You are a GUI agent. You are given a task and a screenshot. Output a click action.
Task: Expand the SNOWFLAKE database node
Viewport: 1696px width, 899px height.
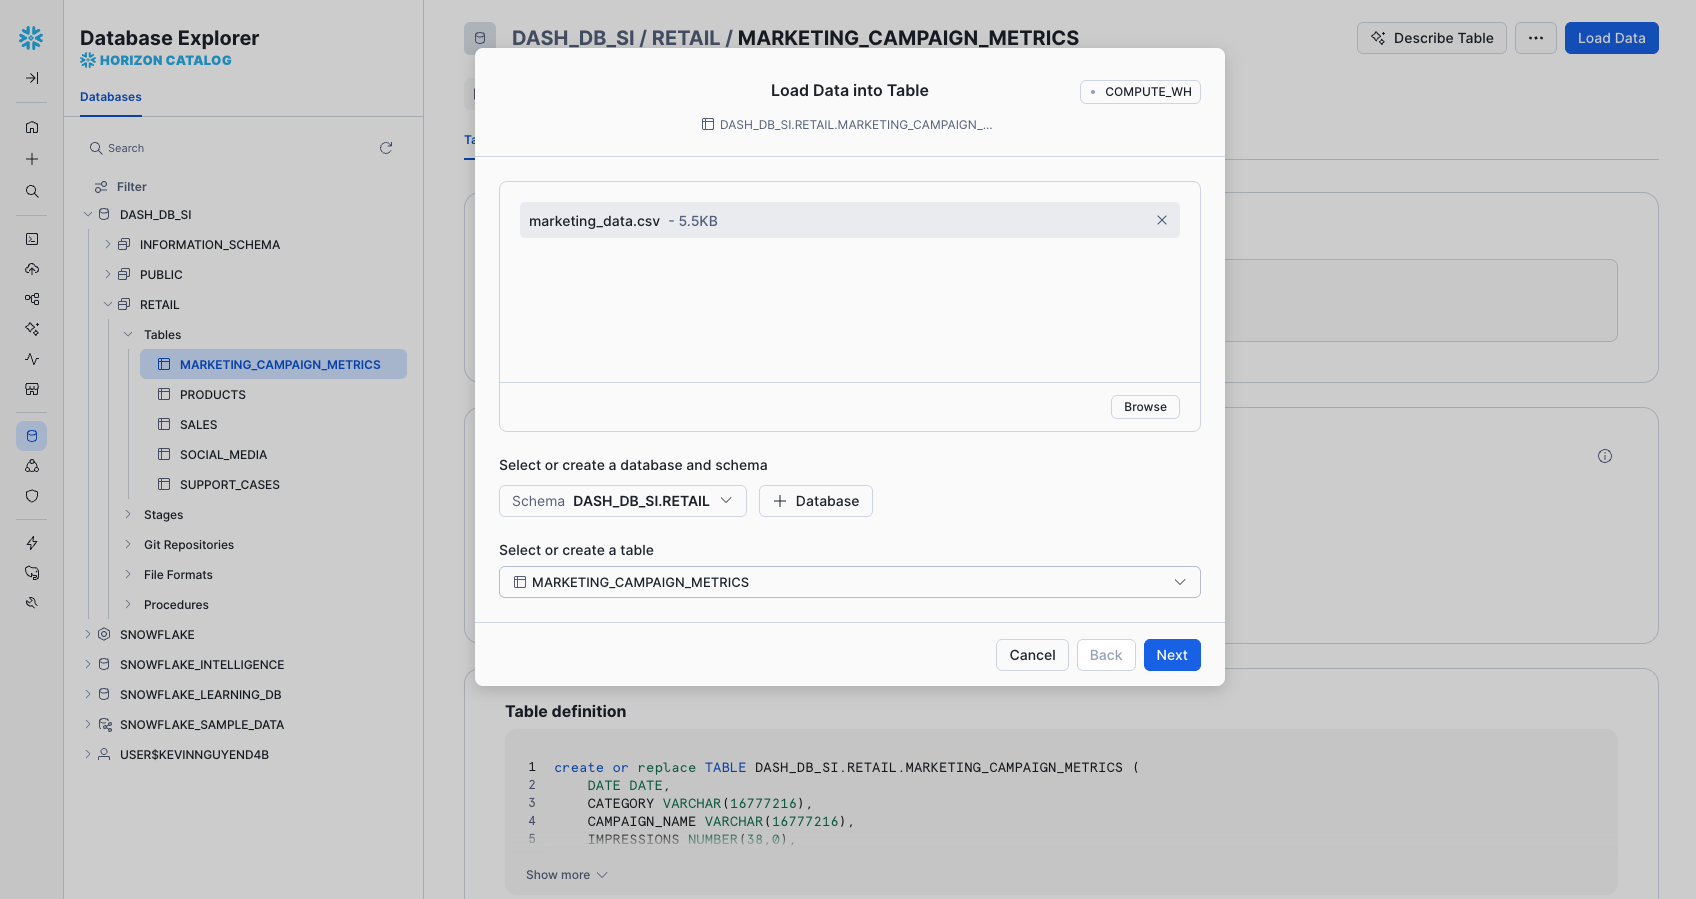[x=88, y=635]
